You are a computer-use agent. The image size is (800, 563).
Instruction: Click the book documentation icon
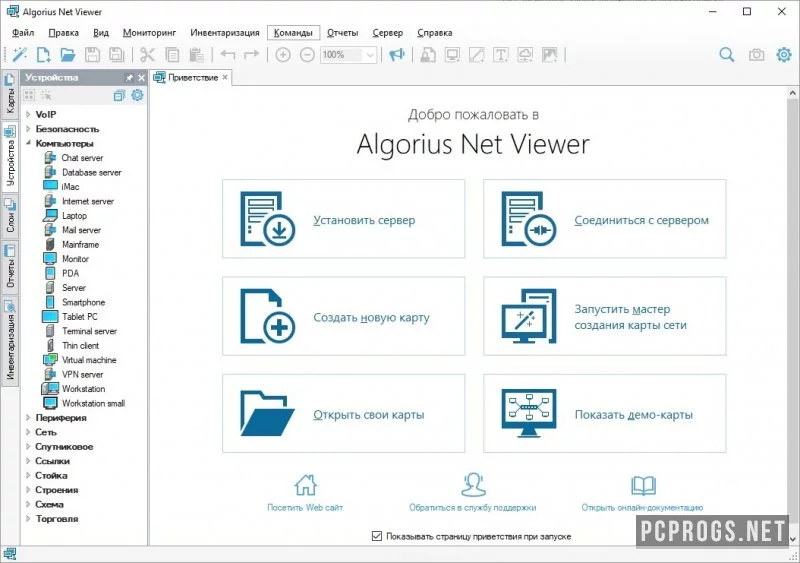coord(643,485)
